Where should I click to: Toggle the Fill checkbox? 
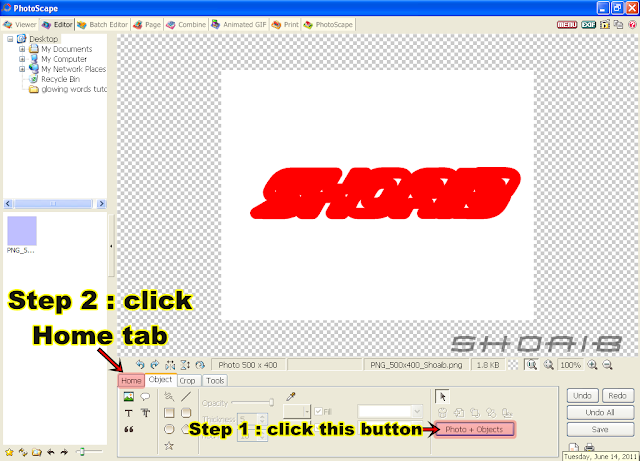point(319,412)
